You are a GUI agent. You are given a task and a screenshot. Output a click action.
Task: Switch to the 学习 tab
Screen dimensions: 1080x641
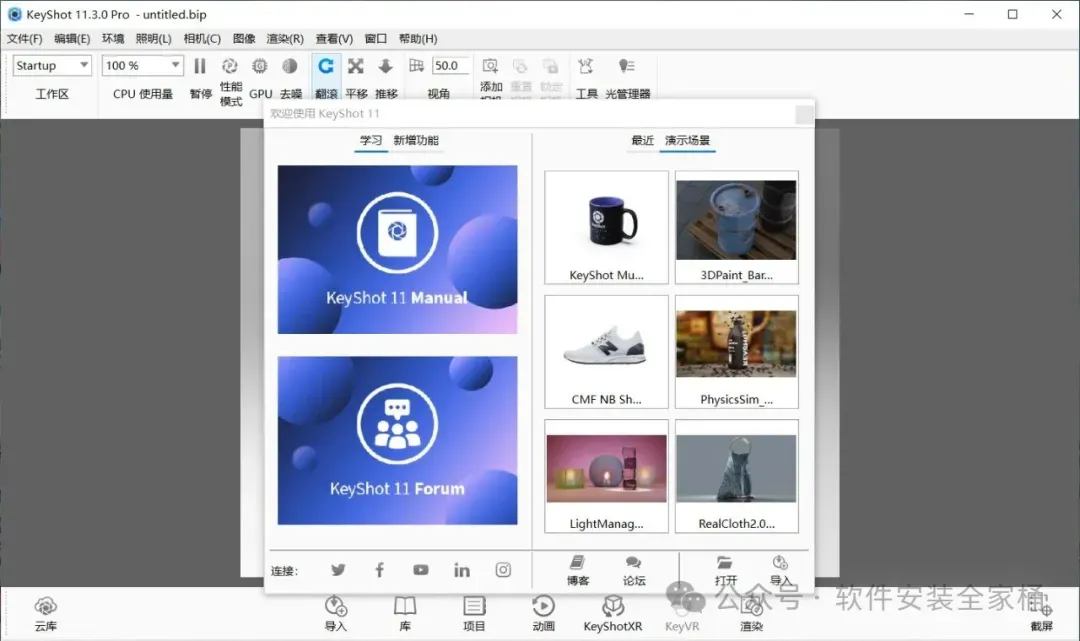click(371, 140)
